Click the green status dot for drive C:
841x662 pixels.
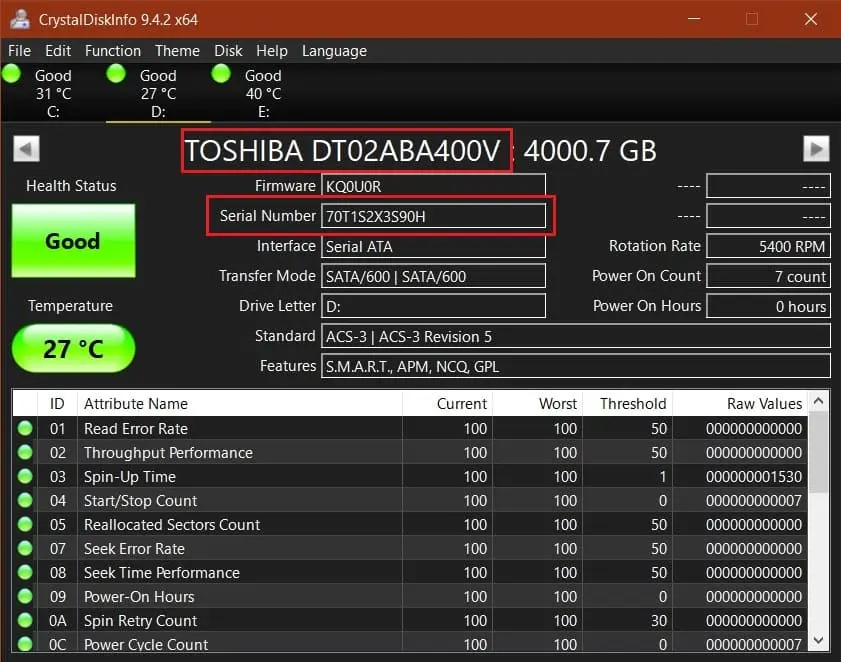[11, 73]
